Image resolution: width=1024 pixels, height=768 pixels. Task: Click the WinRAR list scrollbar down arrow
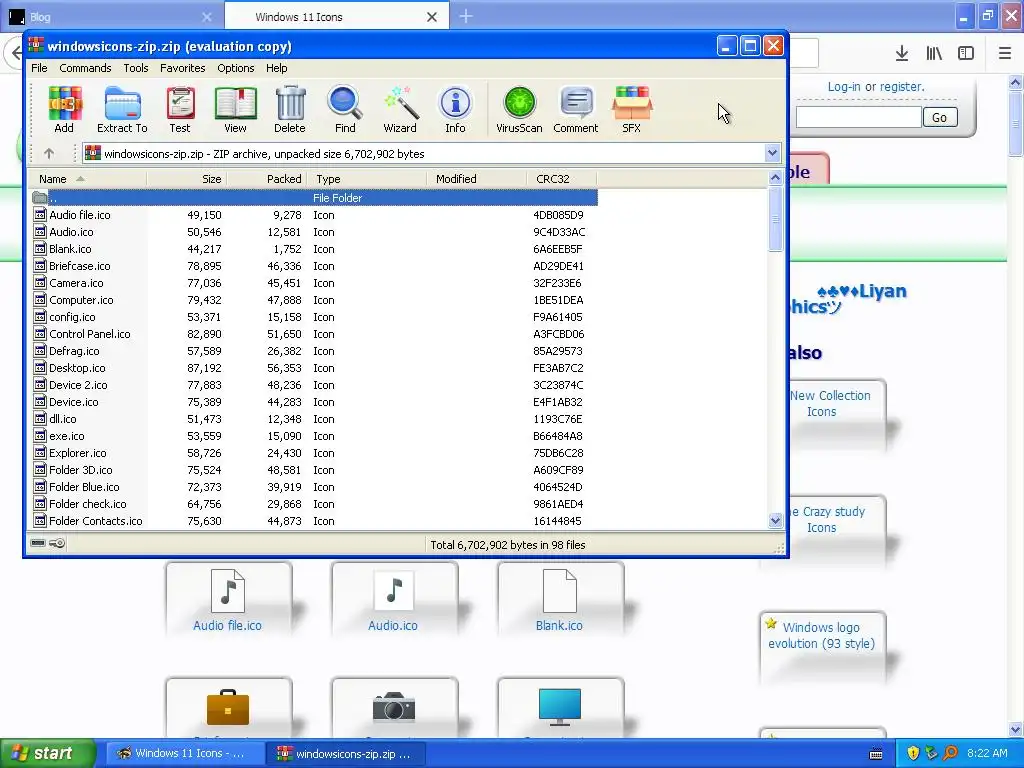point(775,520)
